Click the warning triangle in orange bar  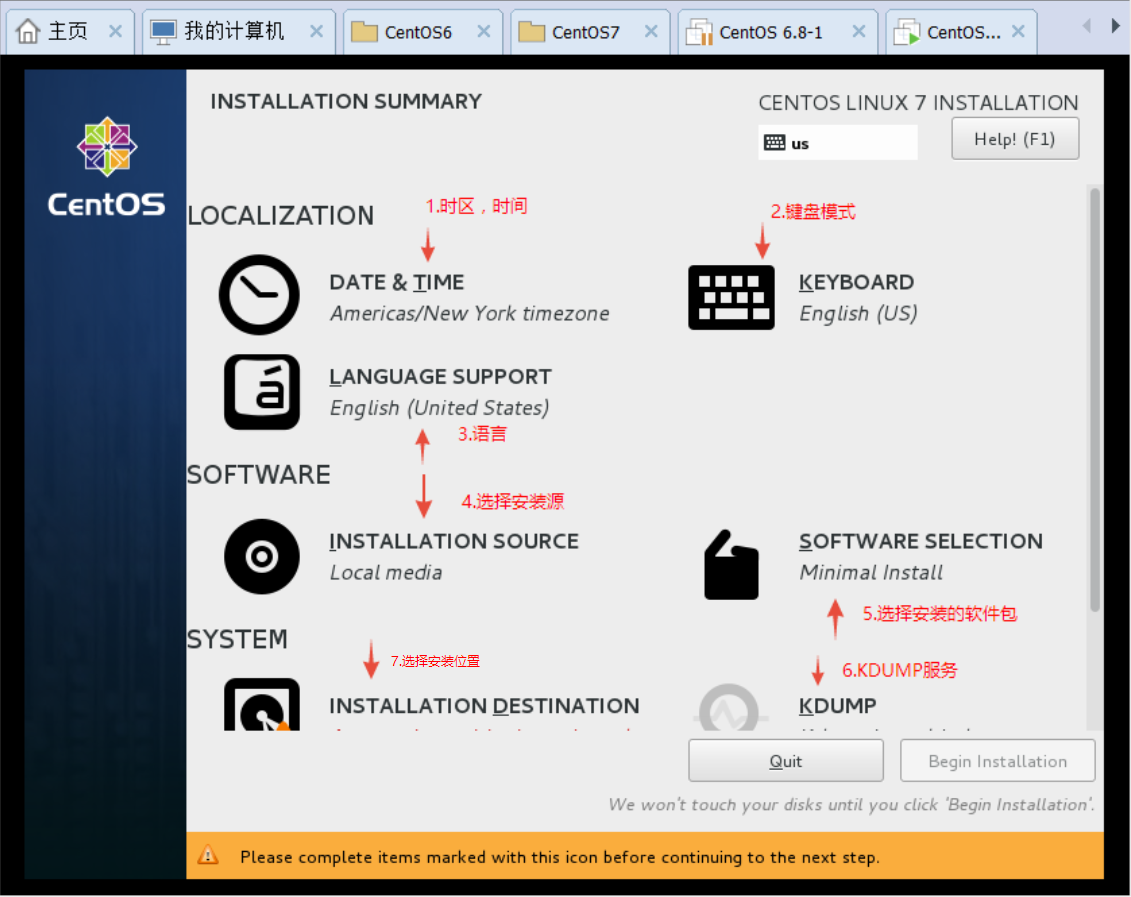point(208,855)
